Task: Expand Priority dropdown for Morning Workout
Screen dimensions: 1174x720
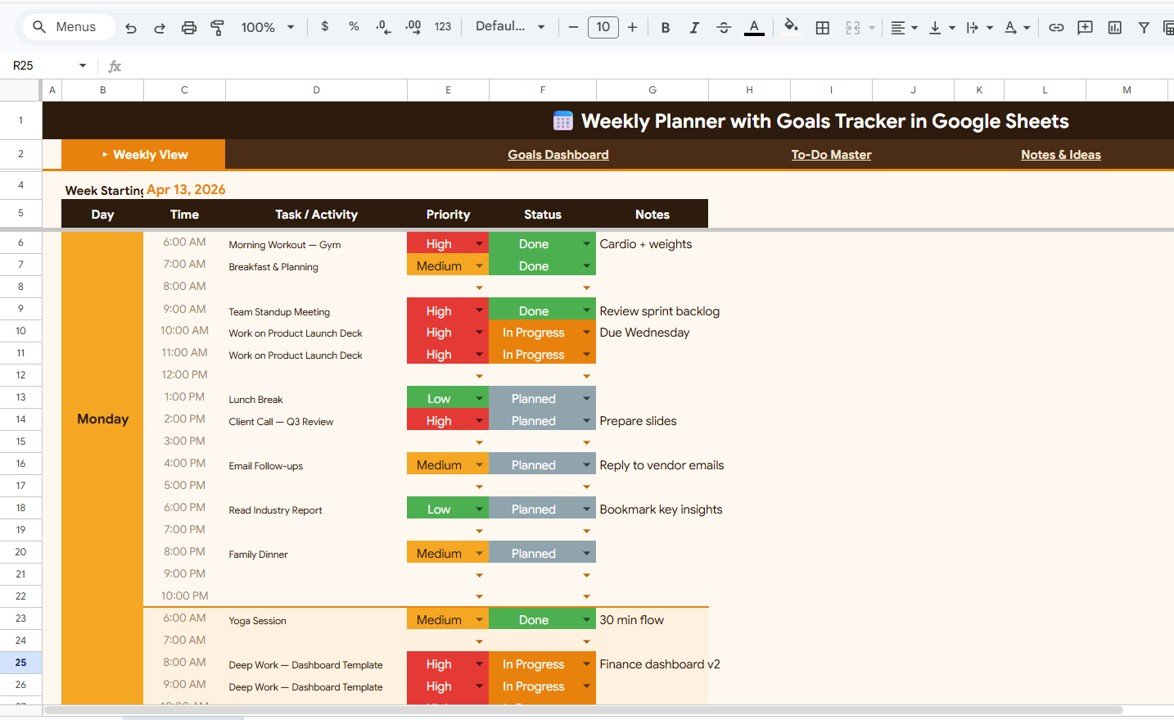Action: click(x=479, y=244)
